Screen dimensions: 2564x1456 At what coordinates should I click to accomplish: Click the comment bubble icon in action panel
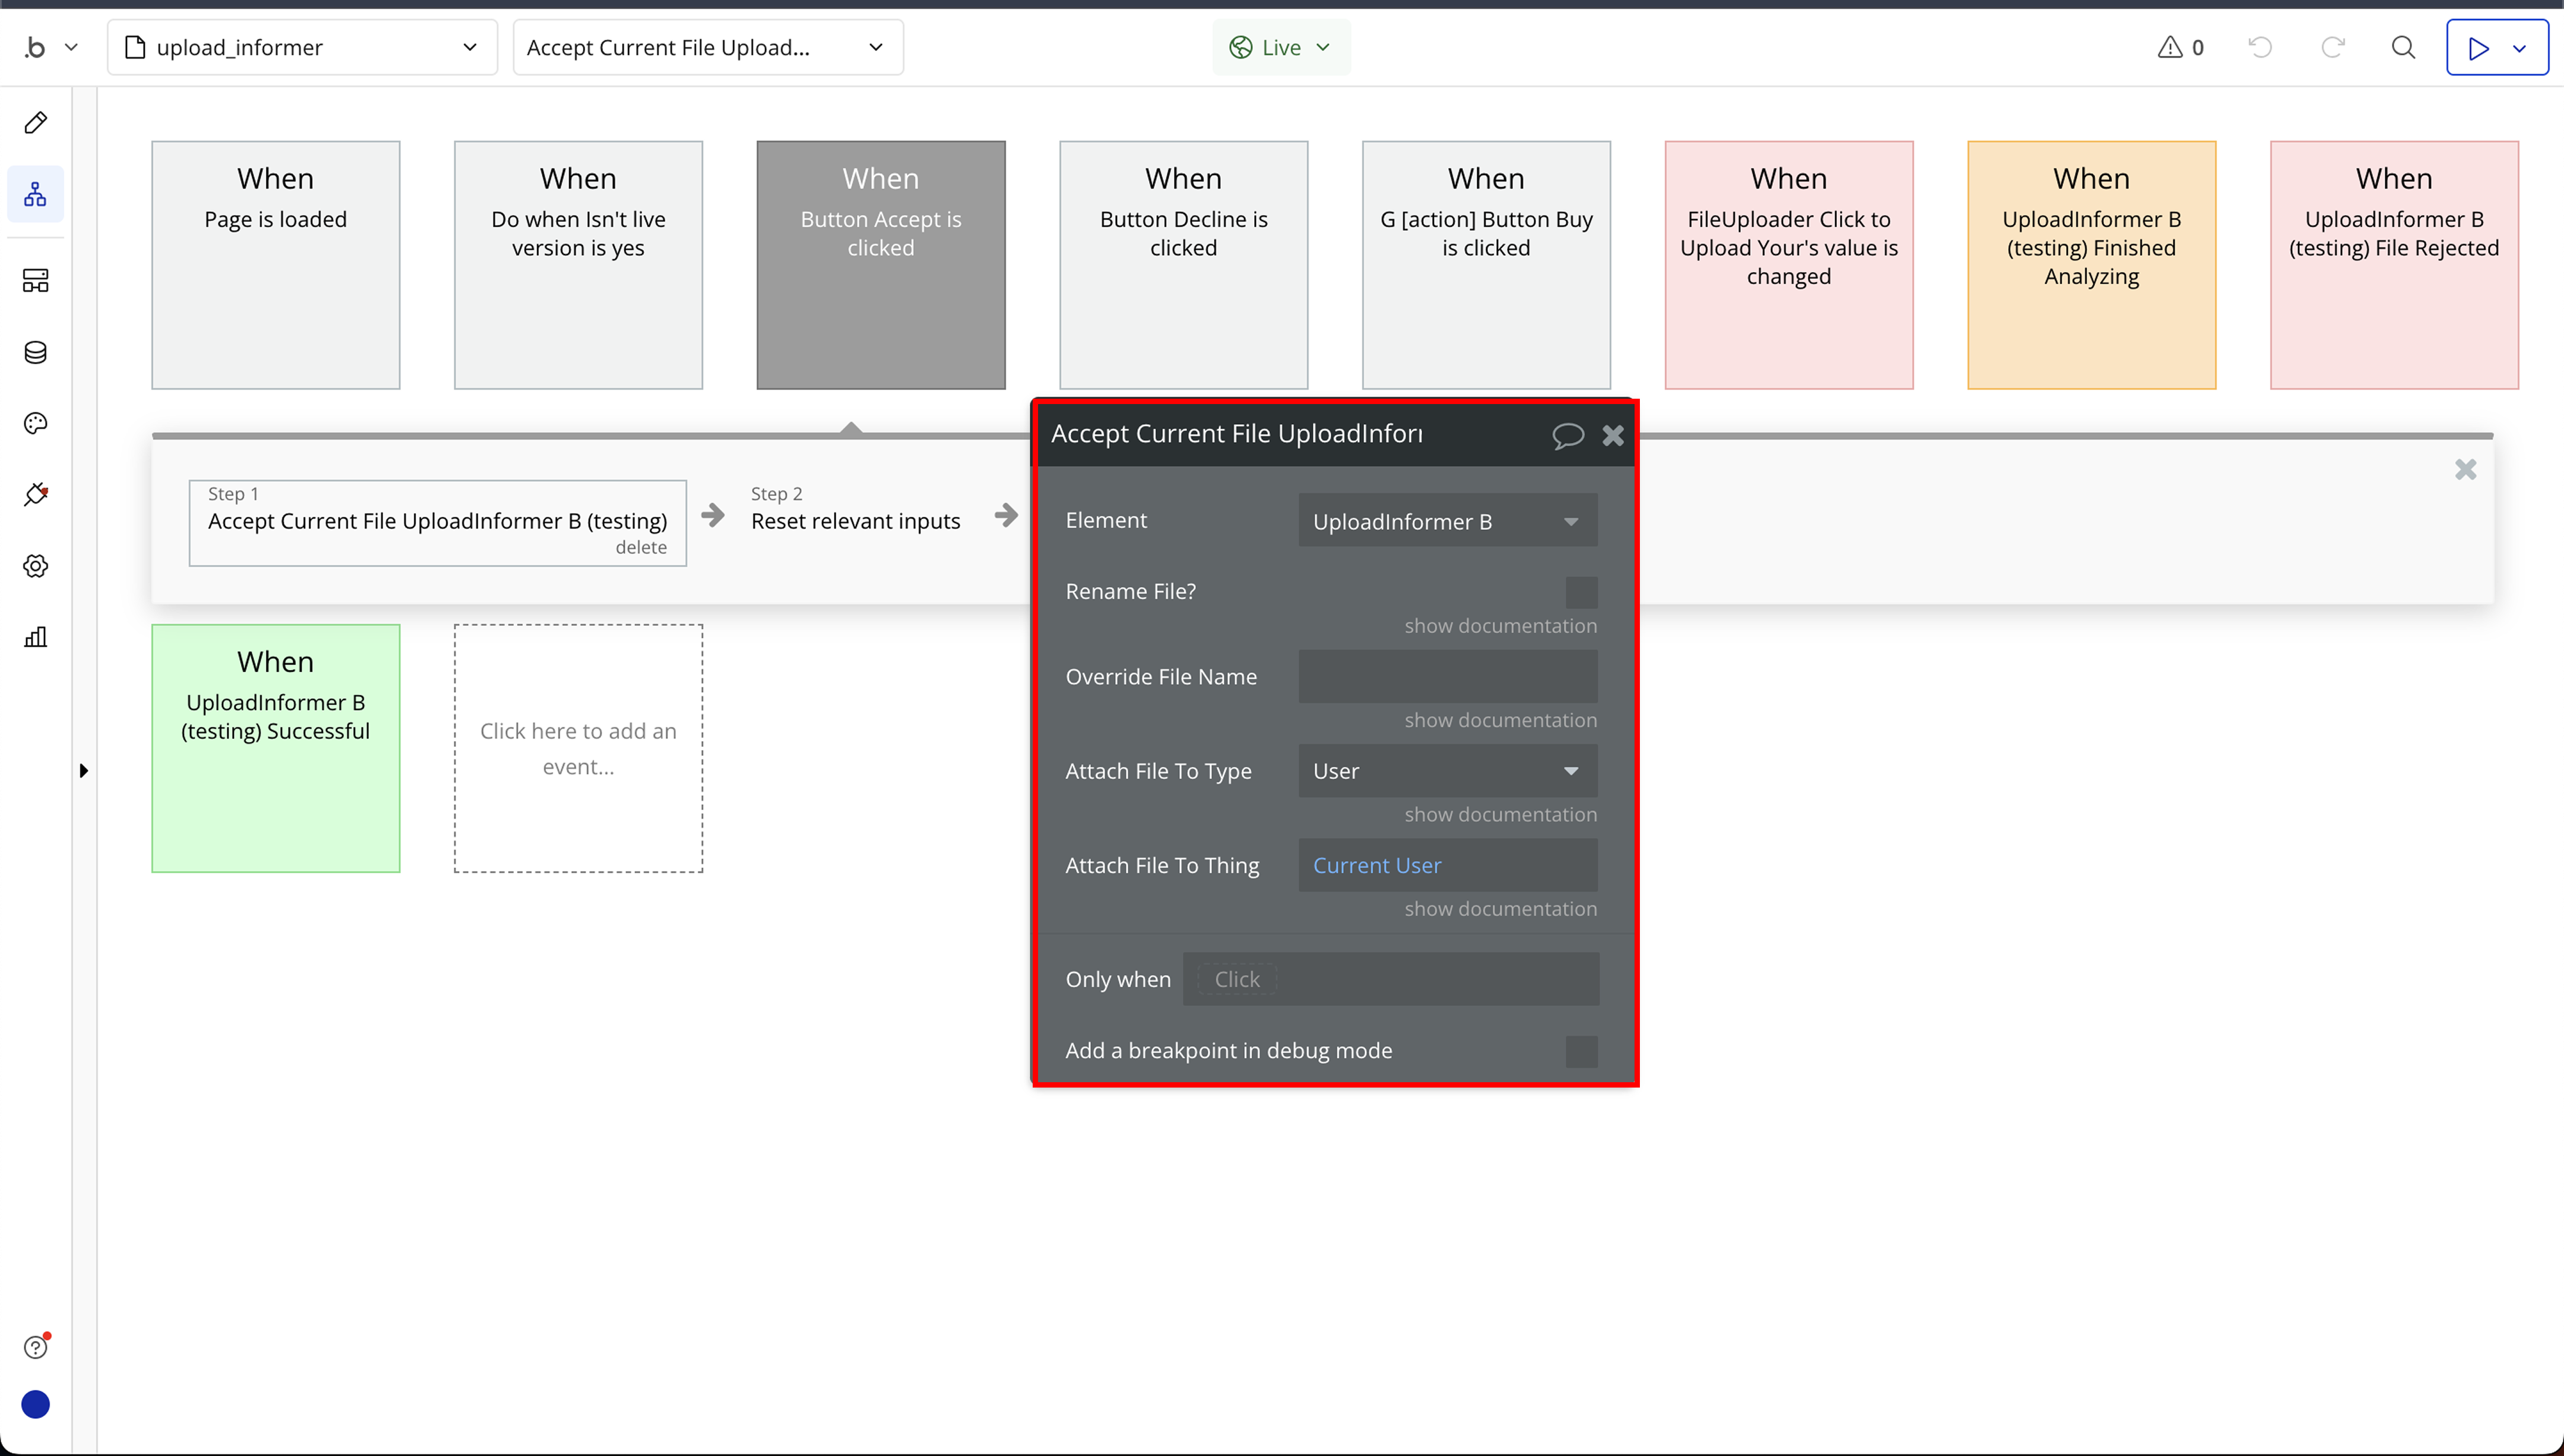1567,435
